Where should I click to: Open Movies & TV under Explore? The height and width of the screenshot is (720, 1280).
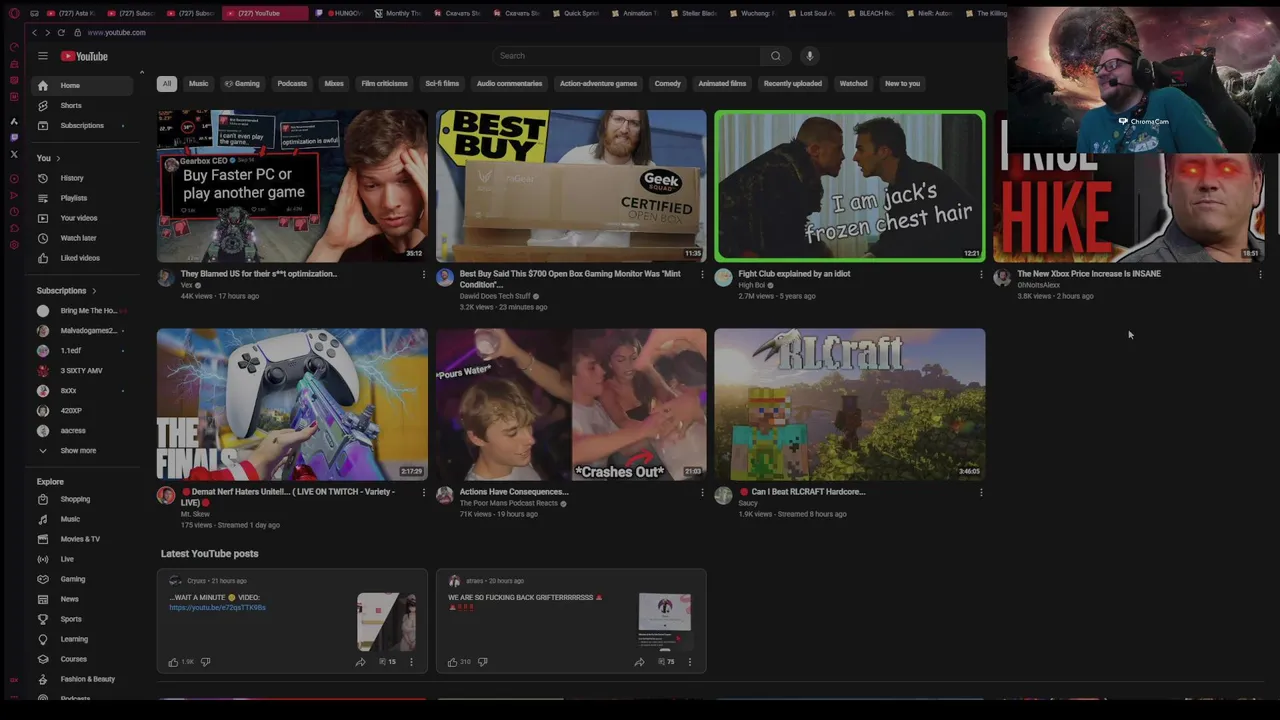pos(82,539)
